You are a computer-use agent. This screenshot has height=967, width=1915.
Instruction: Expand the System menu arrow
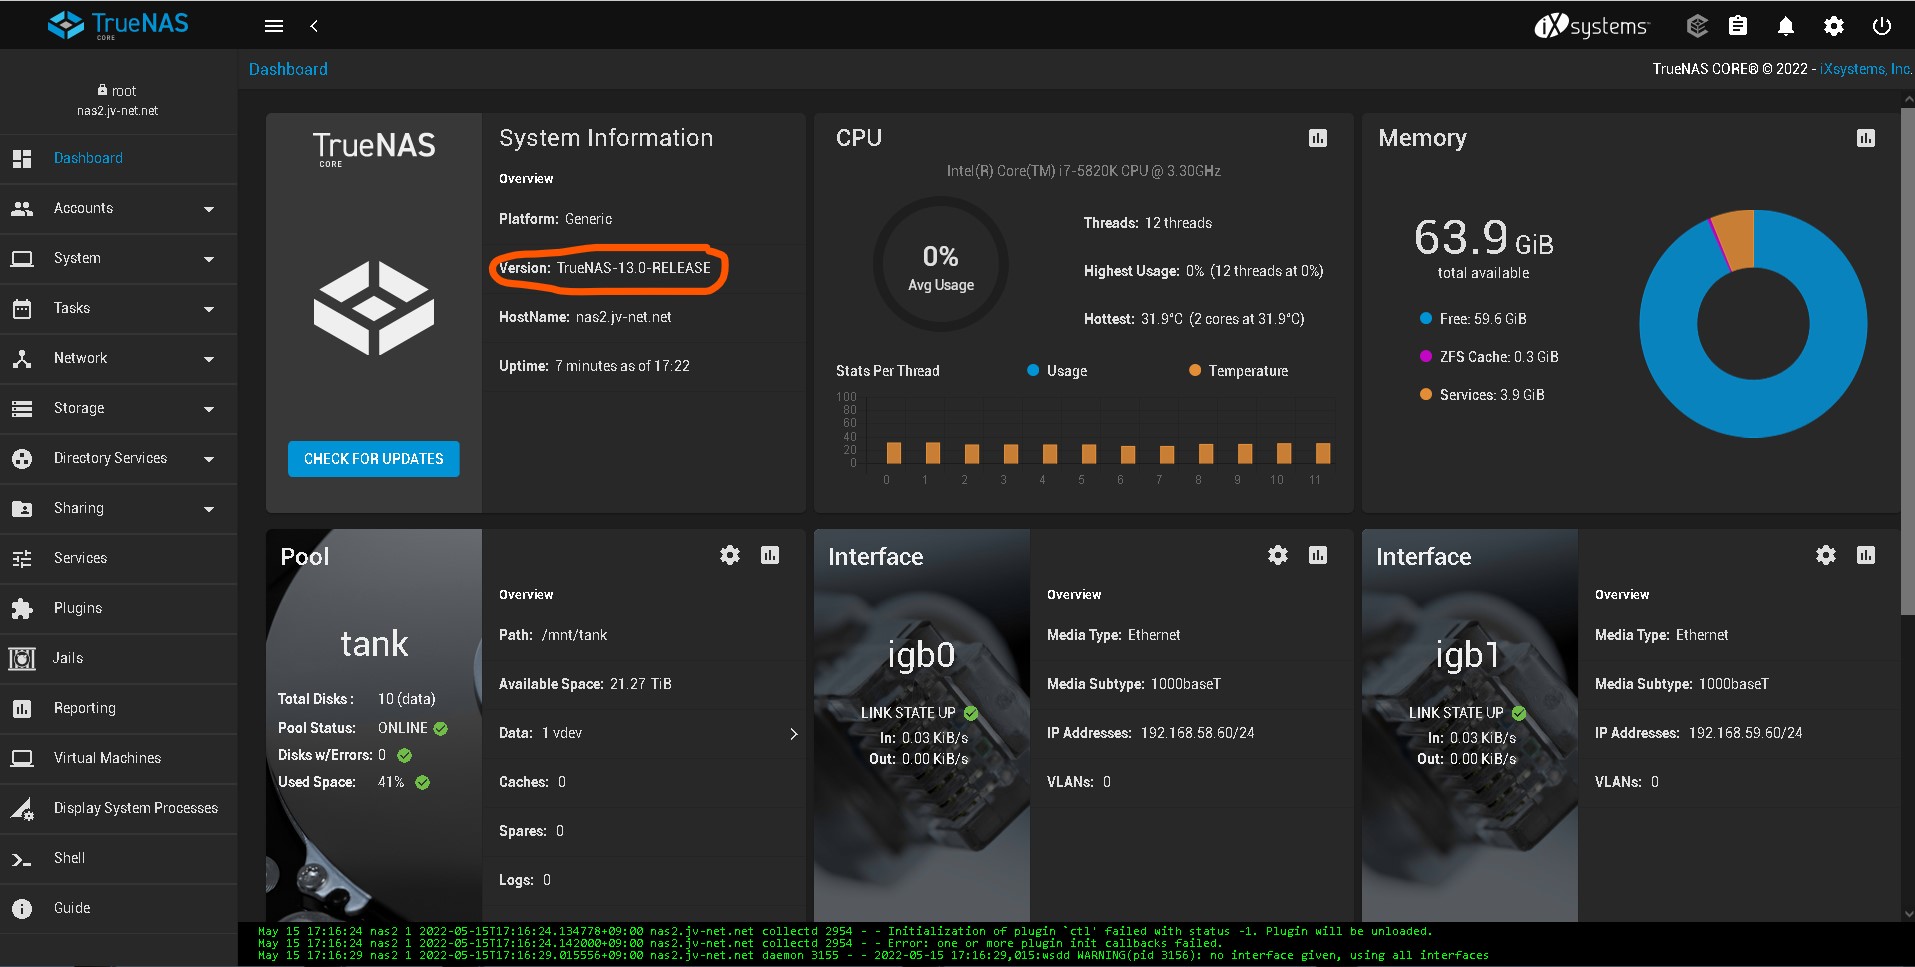[x=209, y=259]
